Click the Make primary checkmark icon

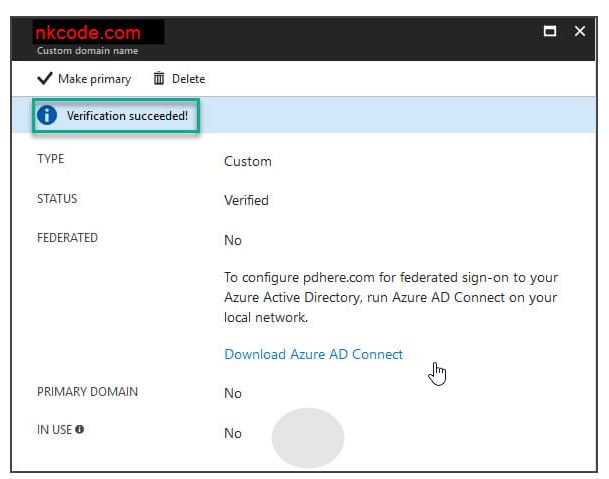coord(45,78)
